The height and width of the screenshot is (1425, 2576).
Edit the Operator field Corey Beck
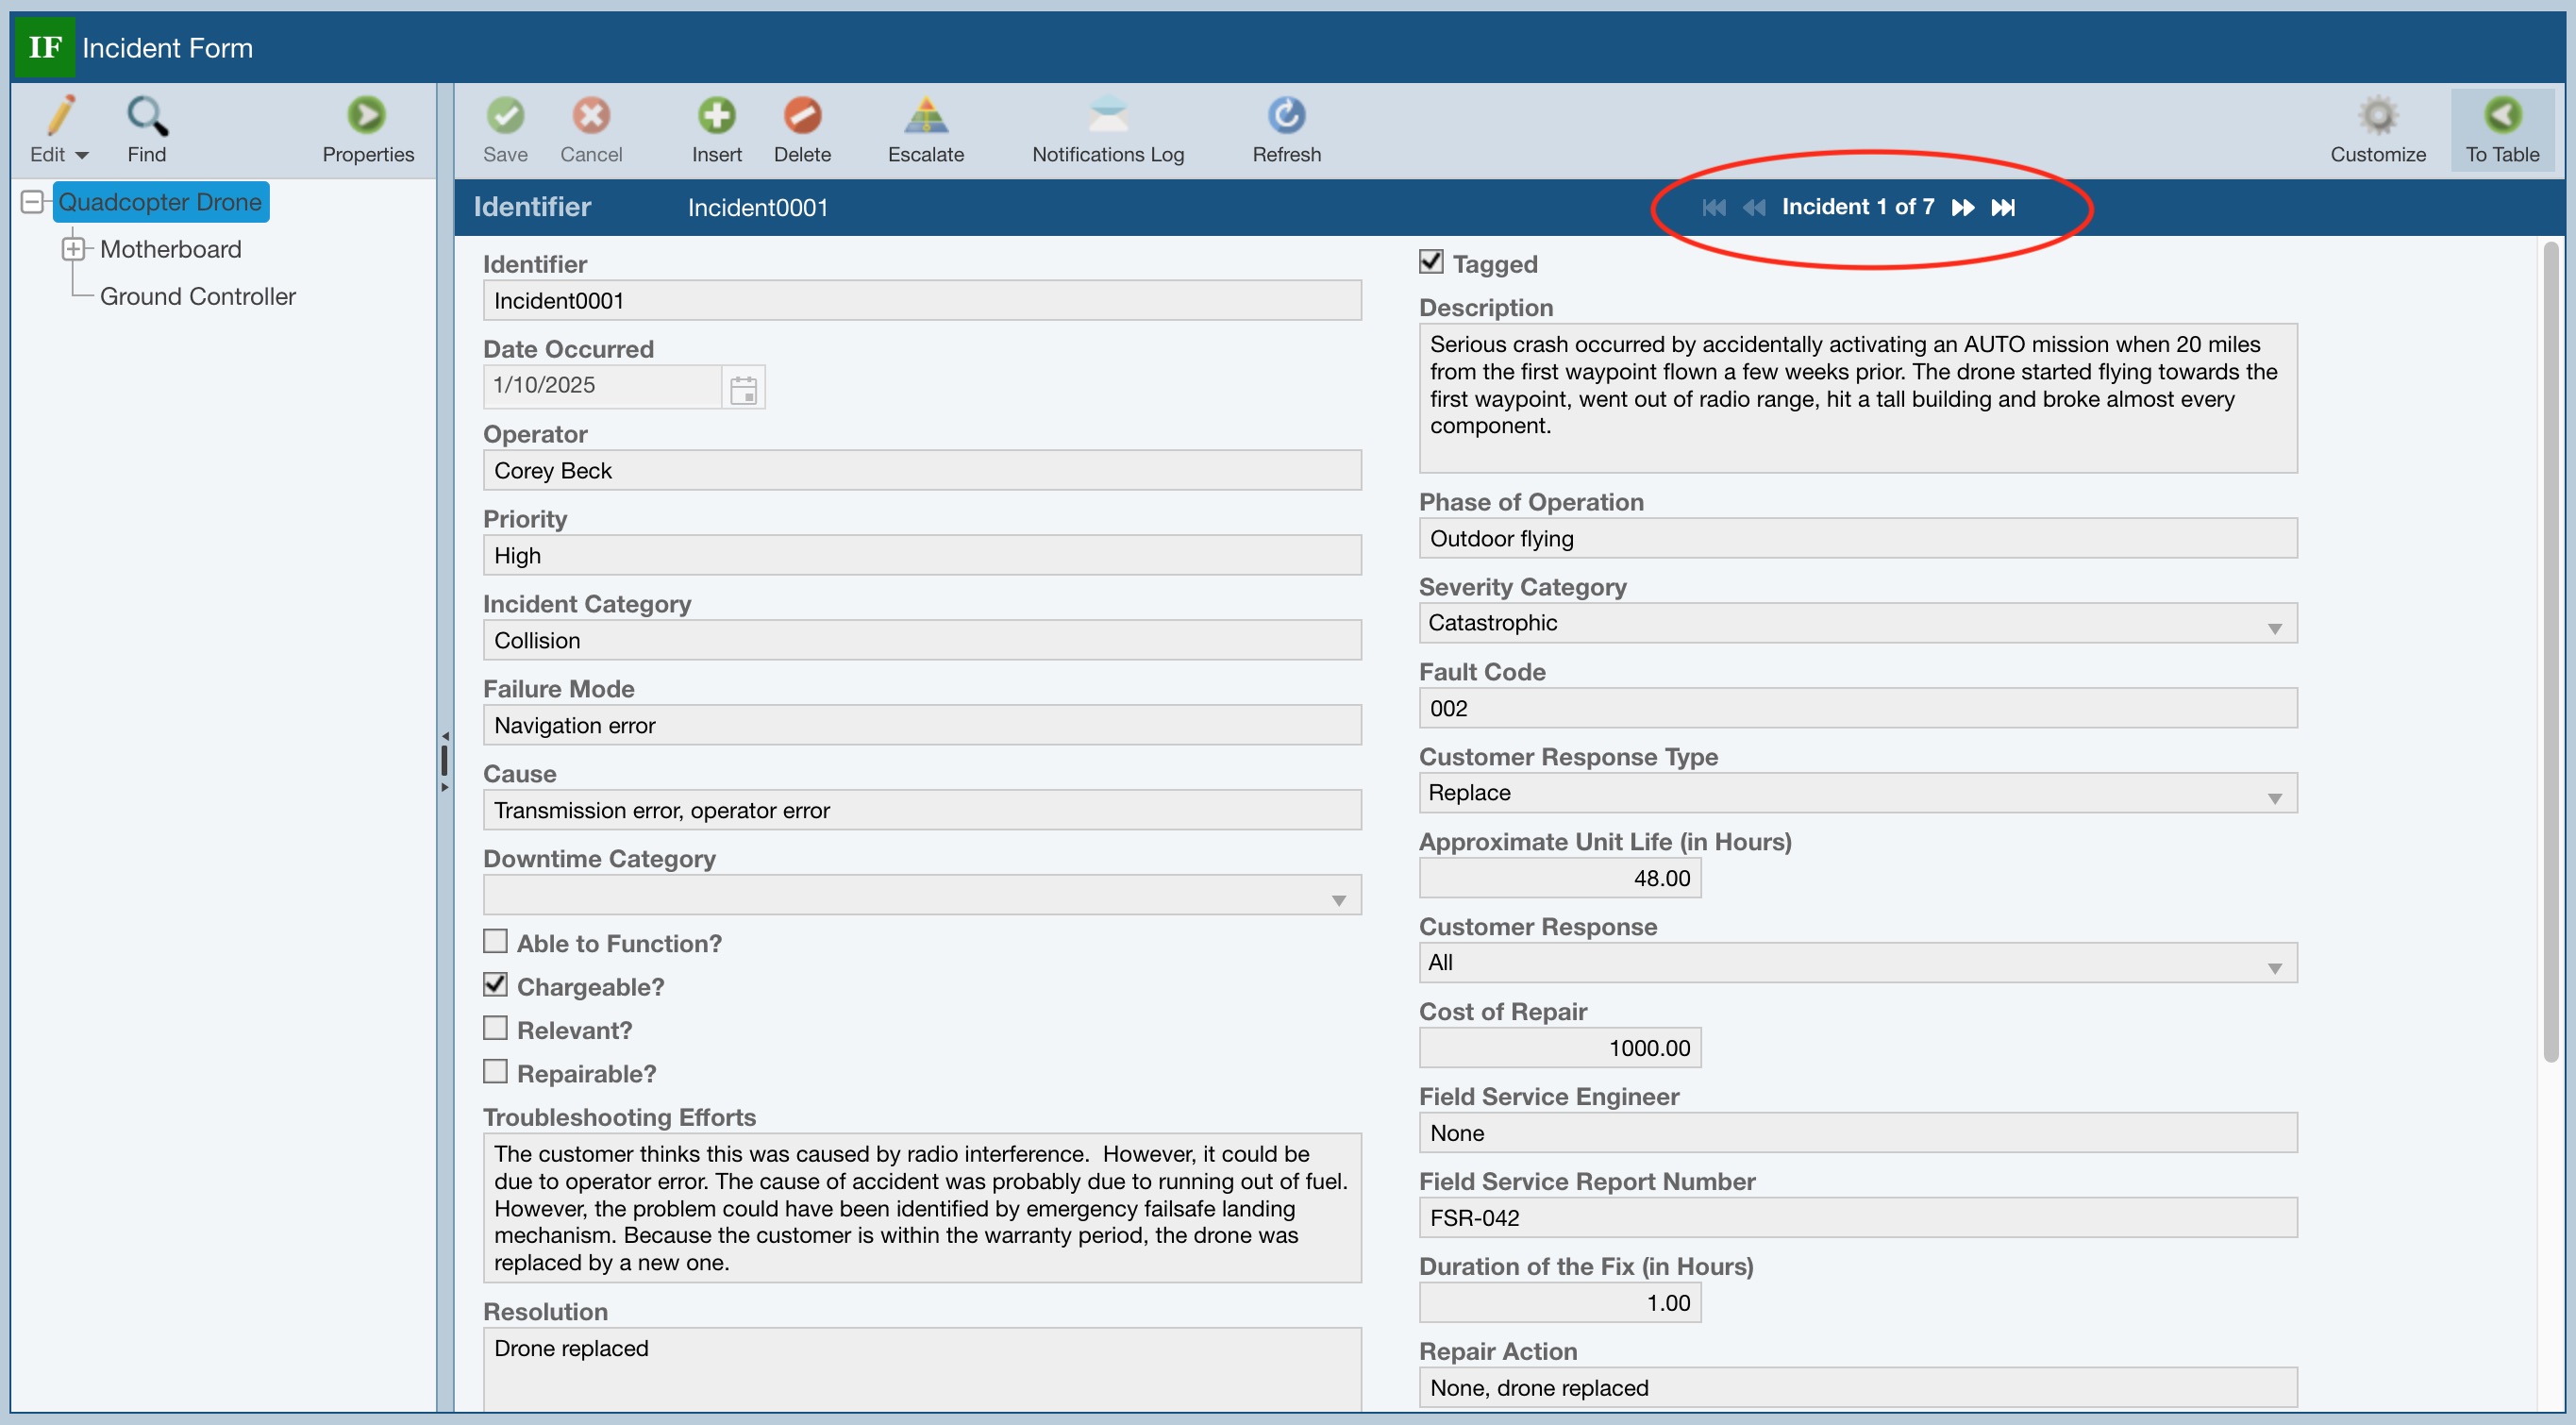tap(921, 470)
